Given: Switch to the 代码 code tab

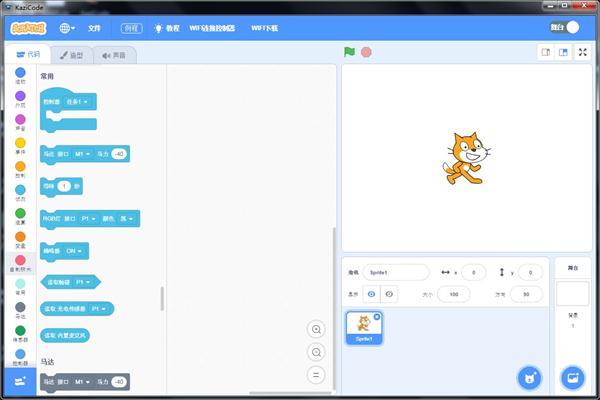Looking at the screenshot, I should 28,55.
